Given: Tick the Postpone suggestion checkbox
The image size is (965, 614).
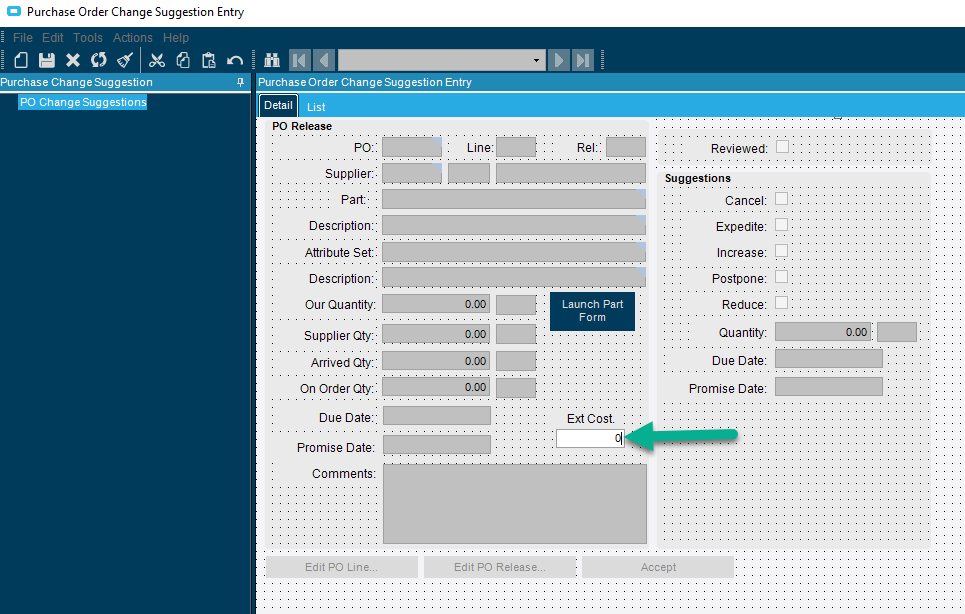Looking at the screenshot, I should tap(782, 277).
